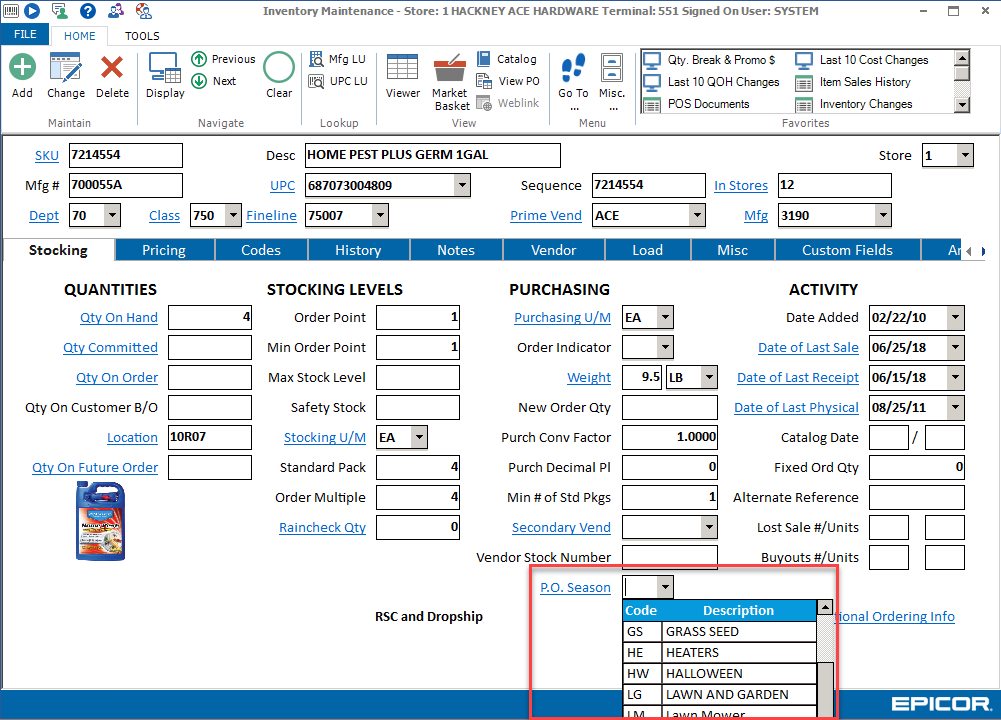Switch to the Pricing tab
1001x720 pixels.
164,250
